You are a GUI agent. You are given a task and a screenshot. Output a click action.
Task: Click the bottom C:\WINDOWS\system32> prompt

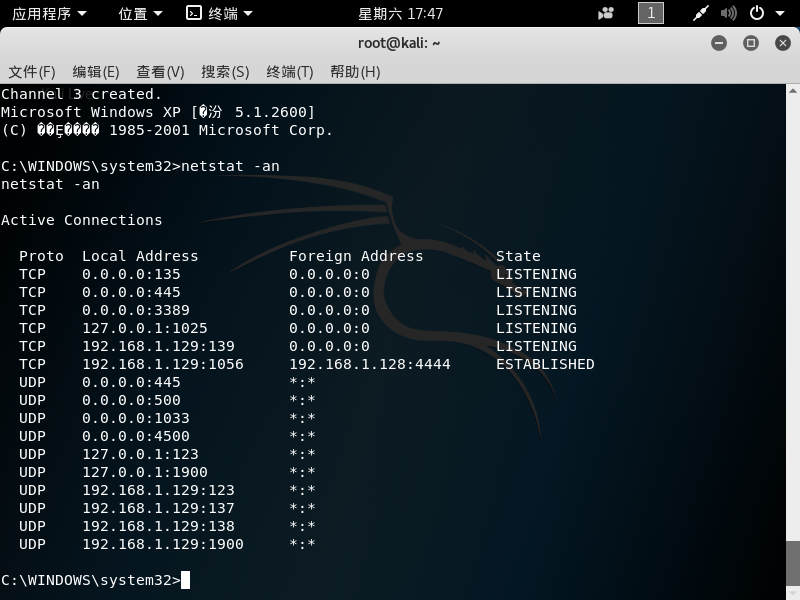point(91,581)
